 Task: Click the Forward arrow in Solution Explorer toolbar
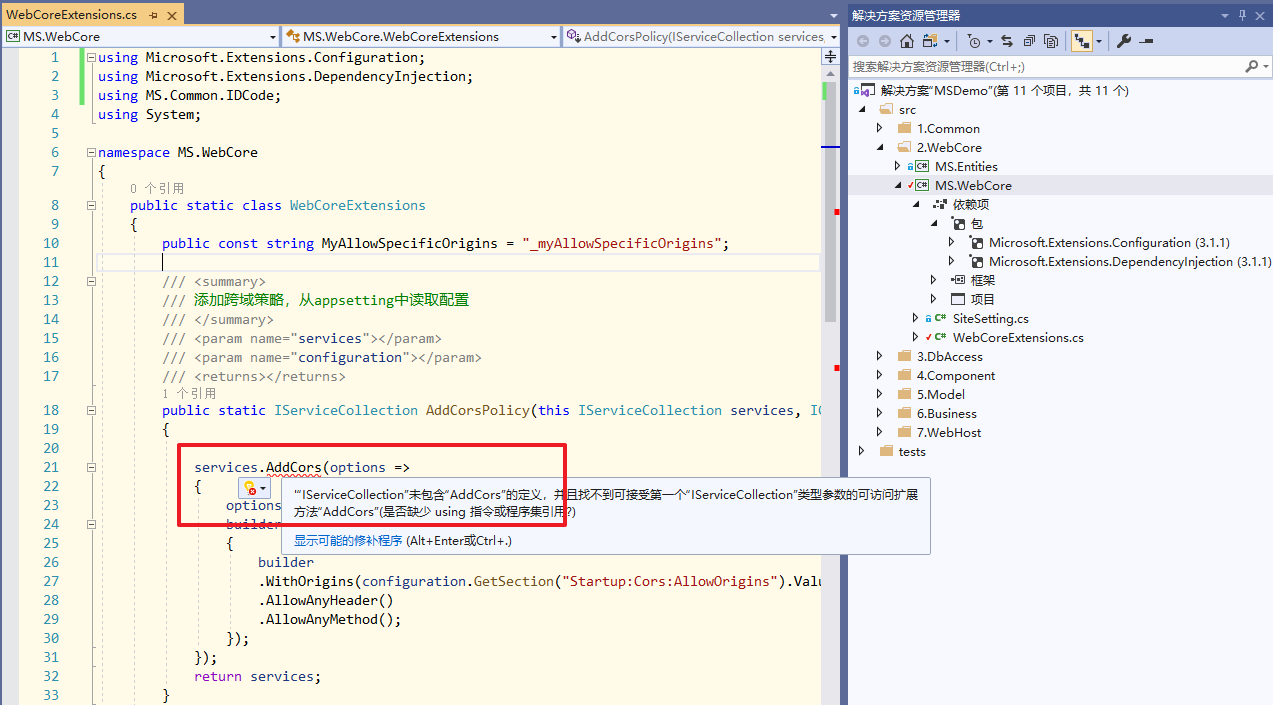pos(885,41)
